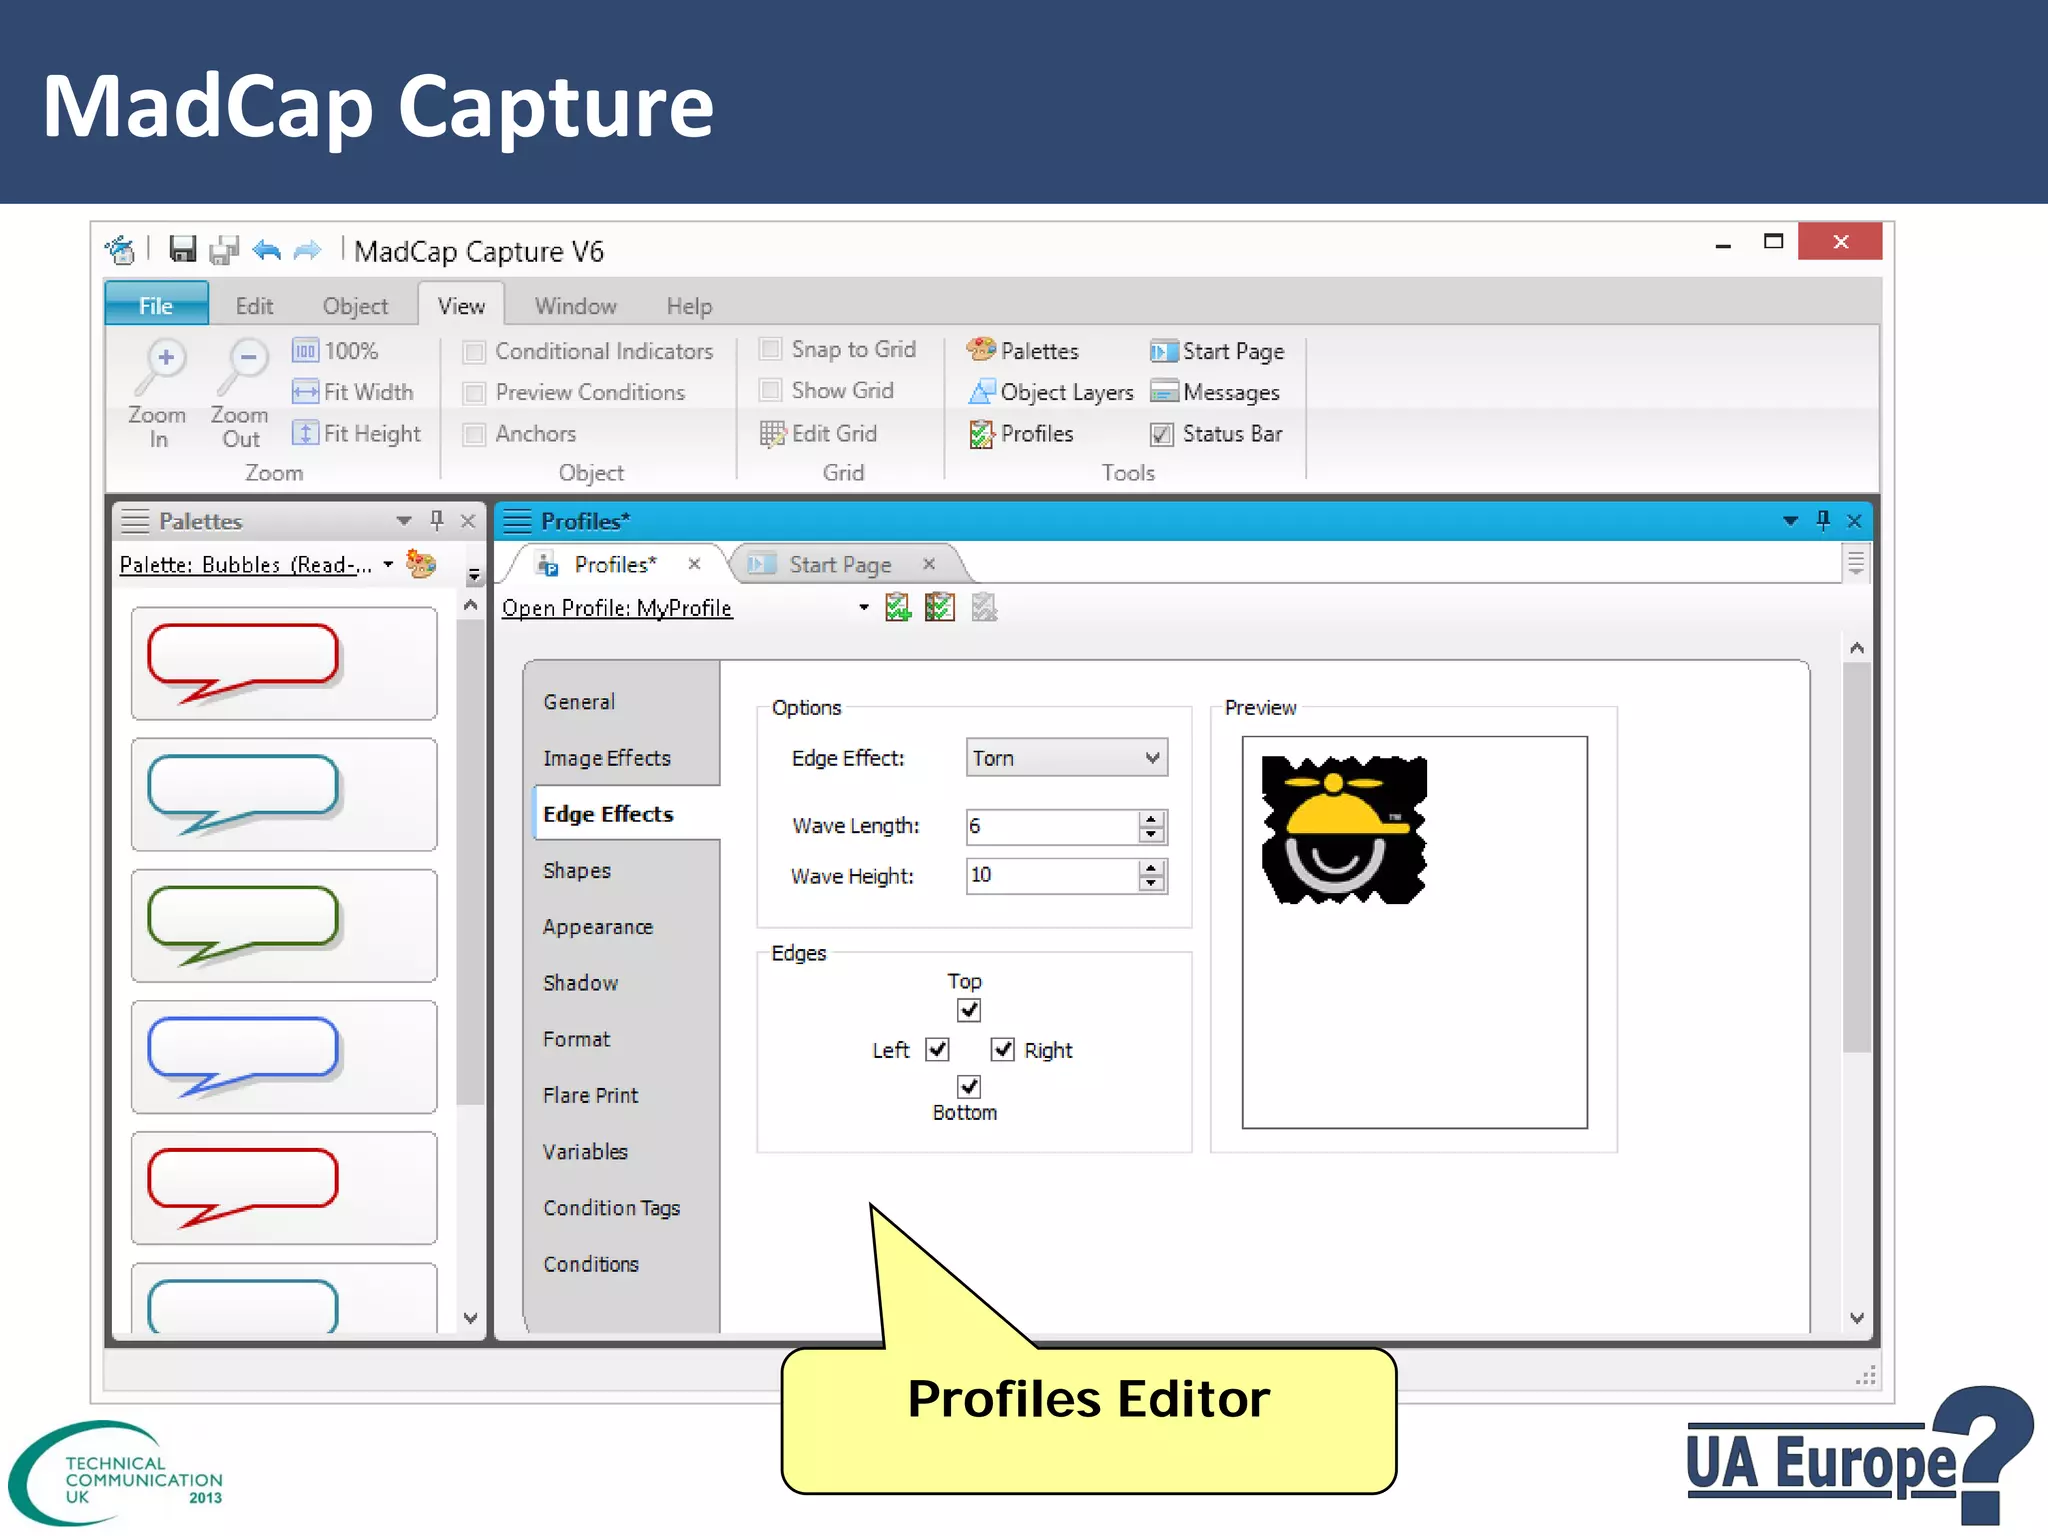The height and width of the screenshot is (1536, 2048).
Task: Open Object Layers tool
Action: (x=1051, y=392)
